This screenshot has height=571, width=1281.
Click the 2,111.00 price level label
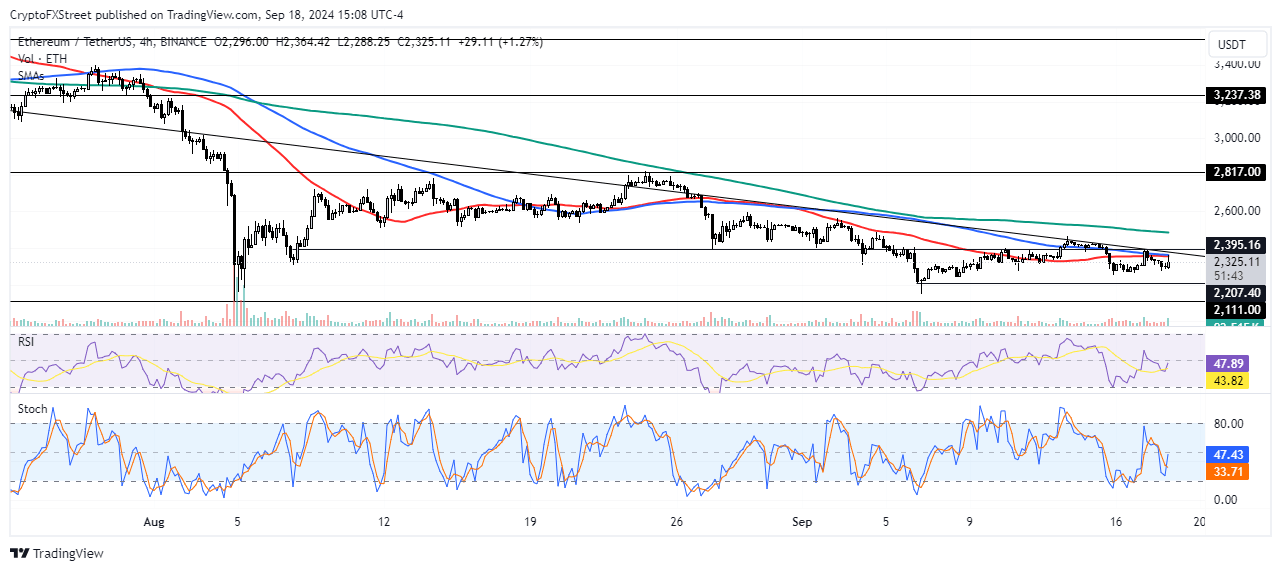pyautogui.click(x=1237, y=310)
